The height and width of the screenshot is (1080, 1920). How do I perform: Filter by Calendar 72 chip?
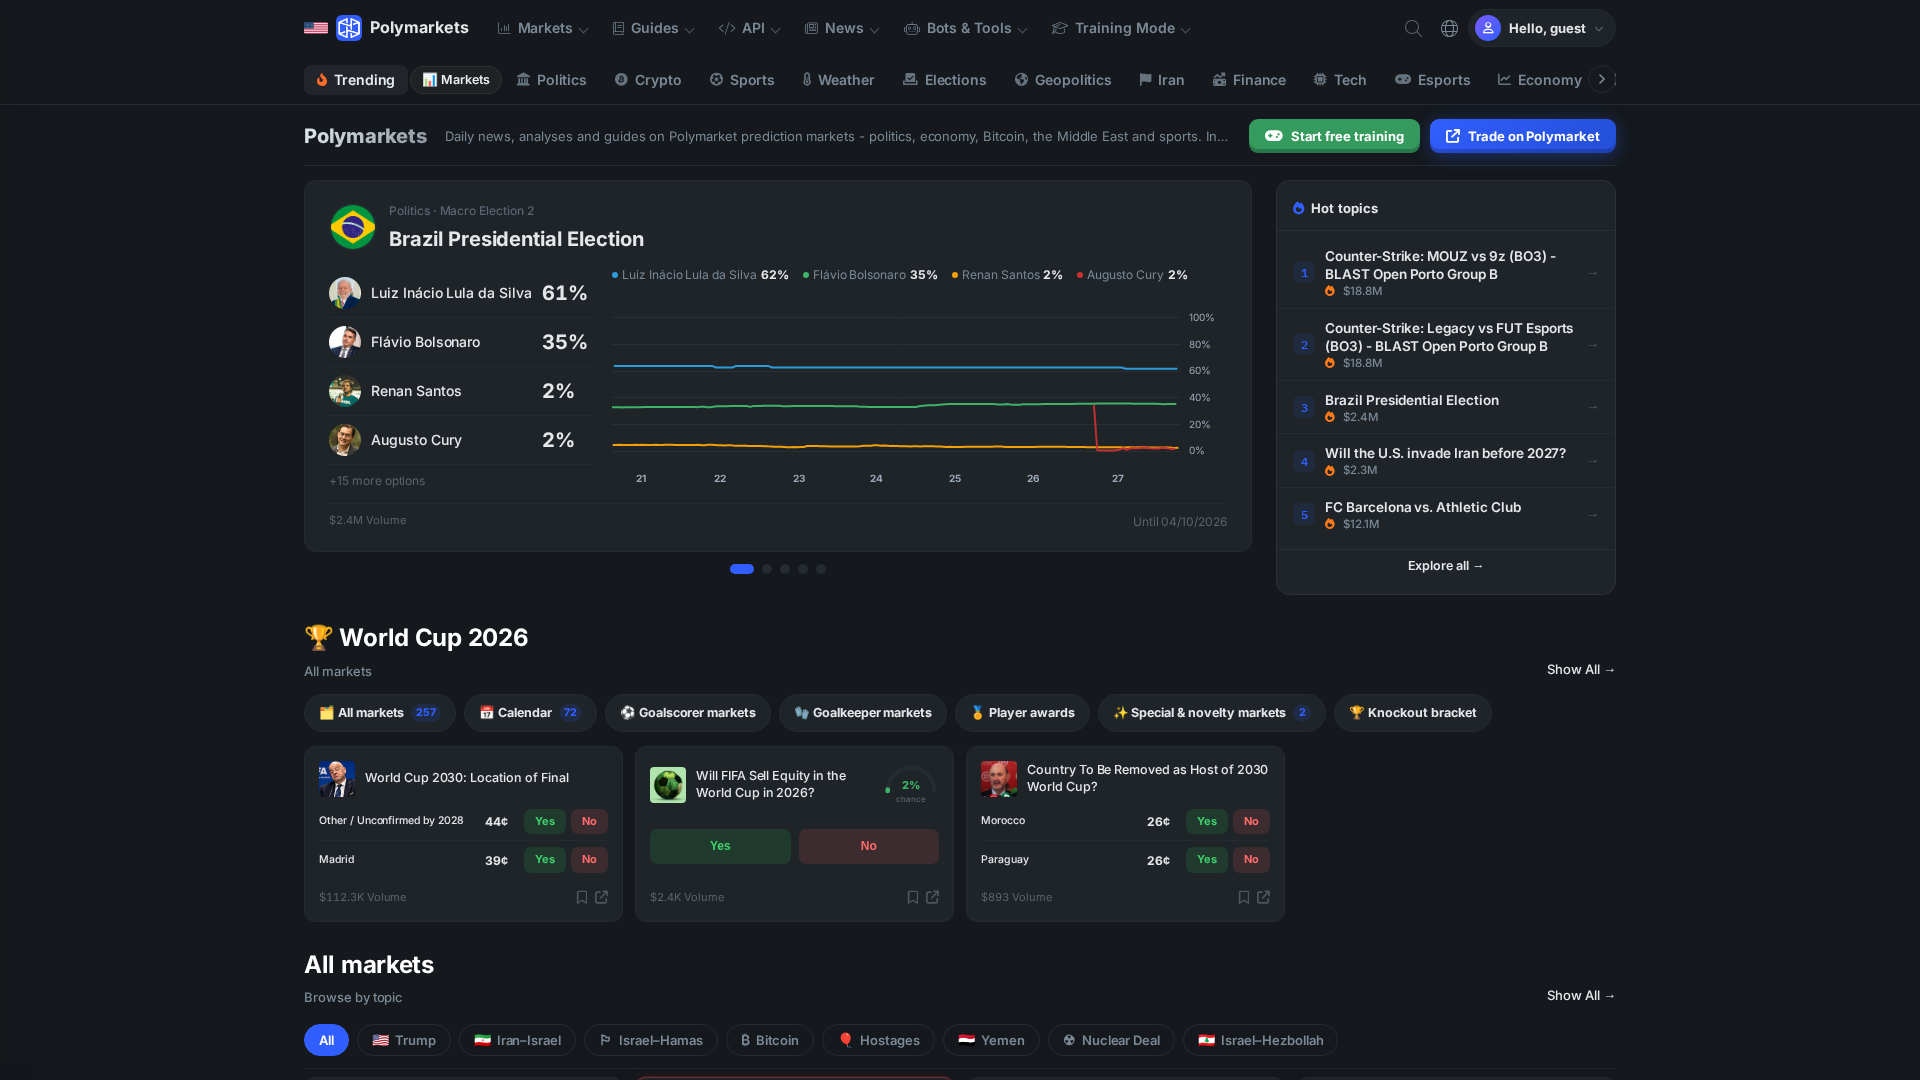tap(530, 713)
